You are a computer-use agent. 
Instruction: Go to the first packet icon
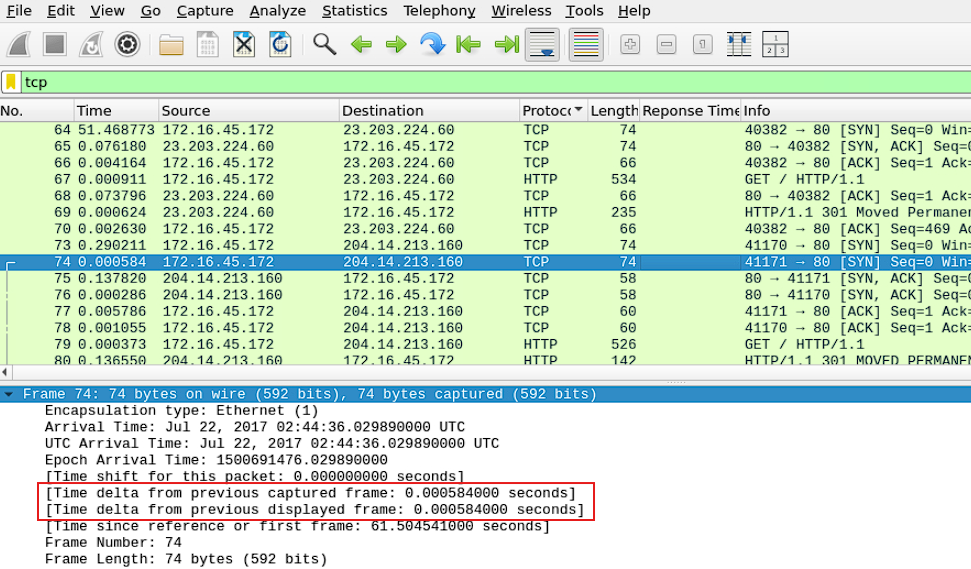pyautogui.click(x=468, y=45)
